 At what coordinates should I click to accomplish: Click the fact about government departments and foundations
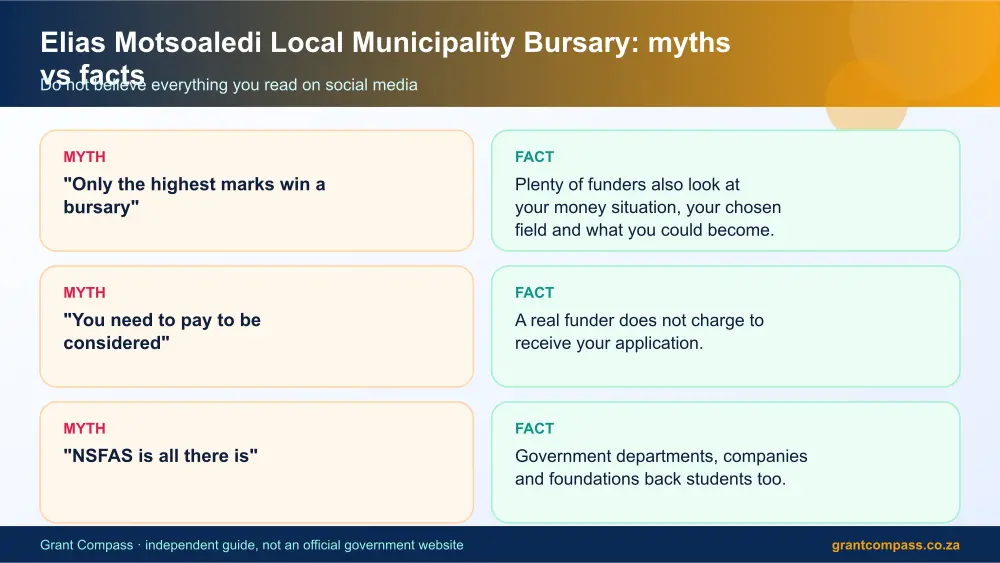(661, 467)
